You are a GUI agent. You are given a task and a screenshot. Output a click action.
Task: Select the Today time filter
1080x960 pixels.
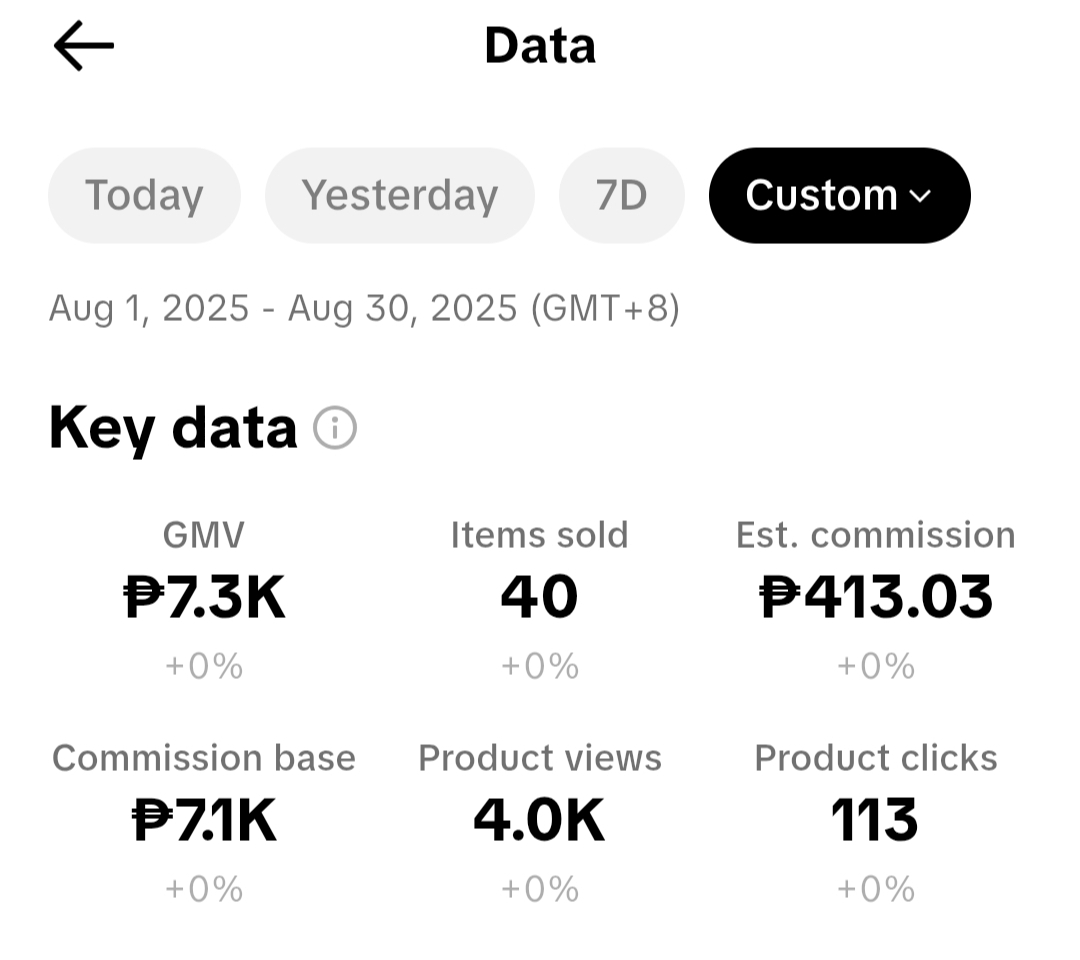(x=144, y=195)
